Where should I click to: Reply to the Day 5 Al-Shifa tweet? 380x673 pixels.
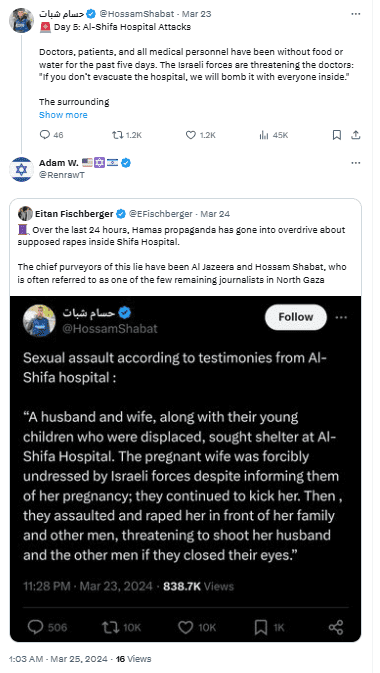click(51, 135)
